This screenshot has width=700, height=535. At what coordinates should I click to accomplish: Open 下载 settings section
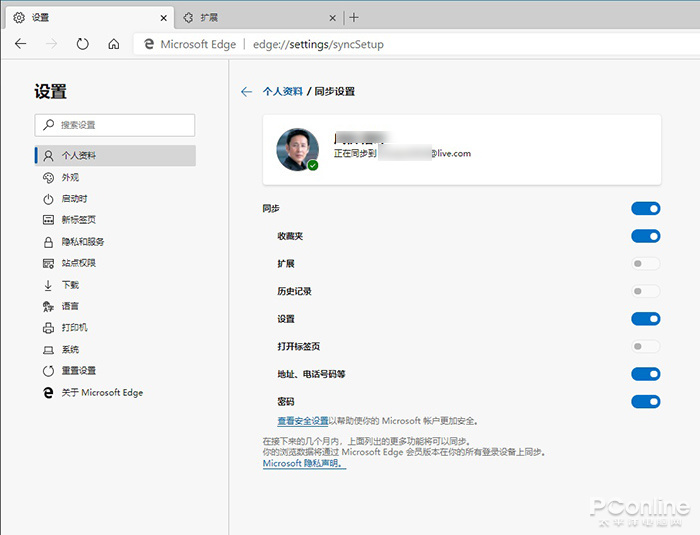pyautogui.click(x=115, y=285)
